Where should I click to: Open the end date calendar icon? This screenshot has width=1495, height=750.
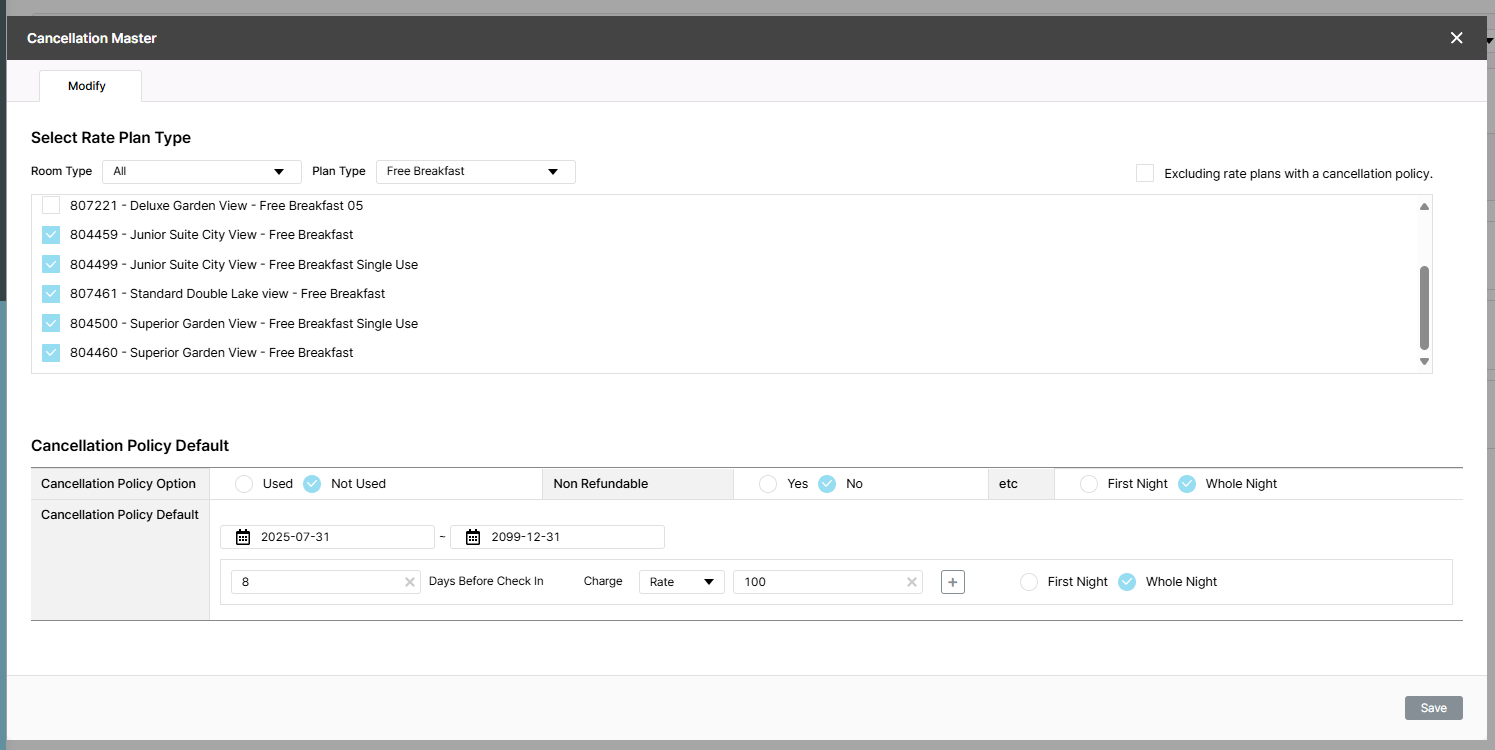(473, 537)
